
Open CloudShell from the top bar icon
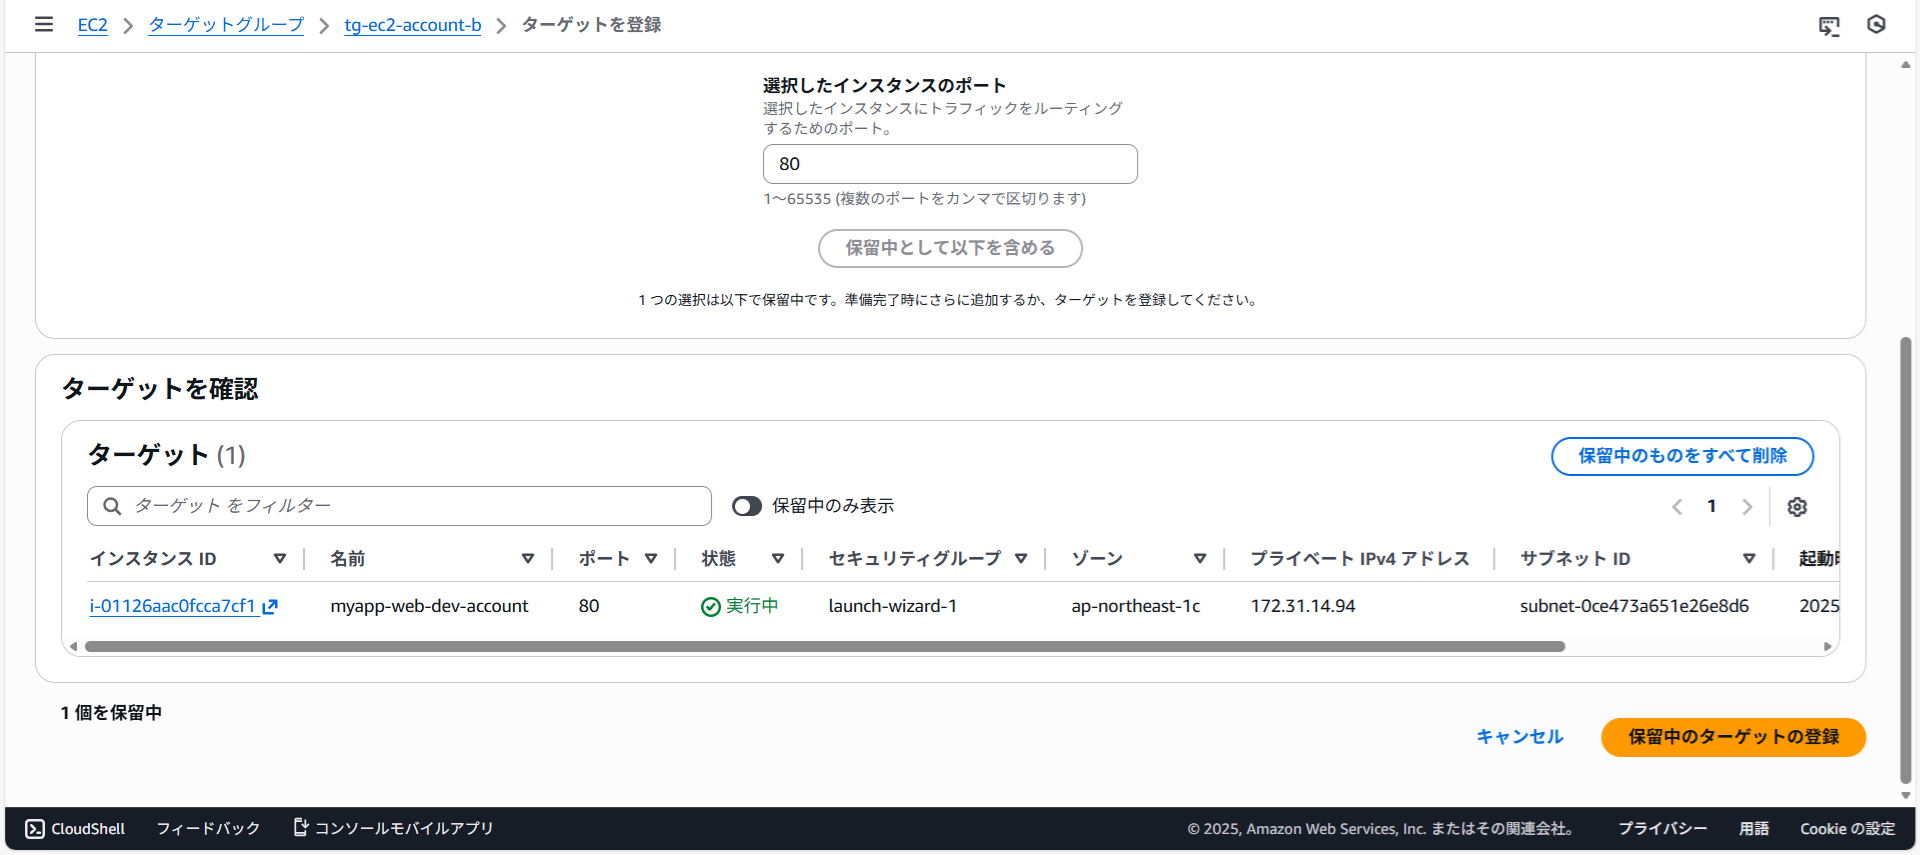click(1828, 26)
